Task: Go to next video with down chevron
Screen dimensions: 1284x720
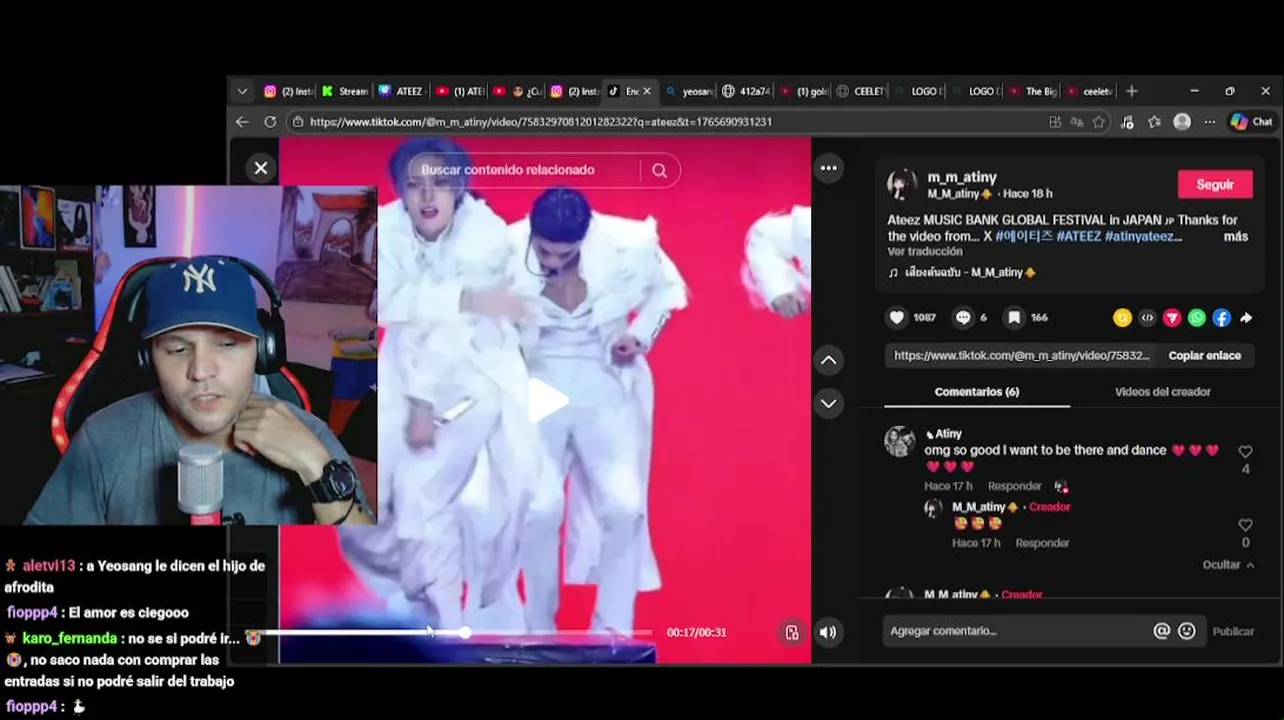Action: pyautogui.click(x=828, y=403)
